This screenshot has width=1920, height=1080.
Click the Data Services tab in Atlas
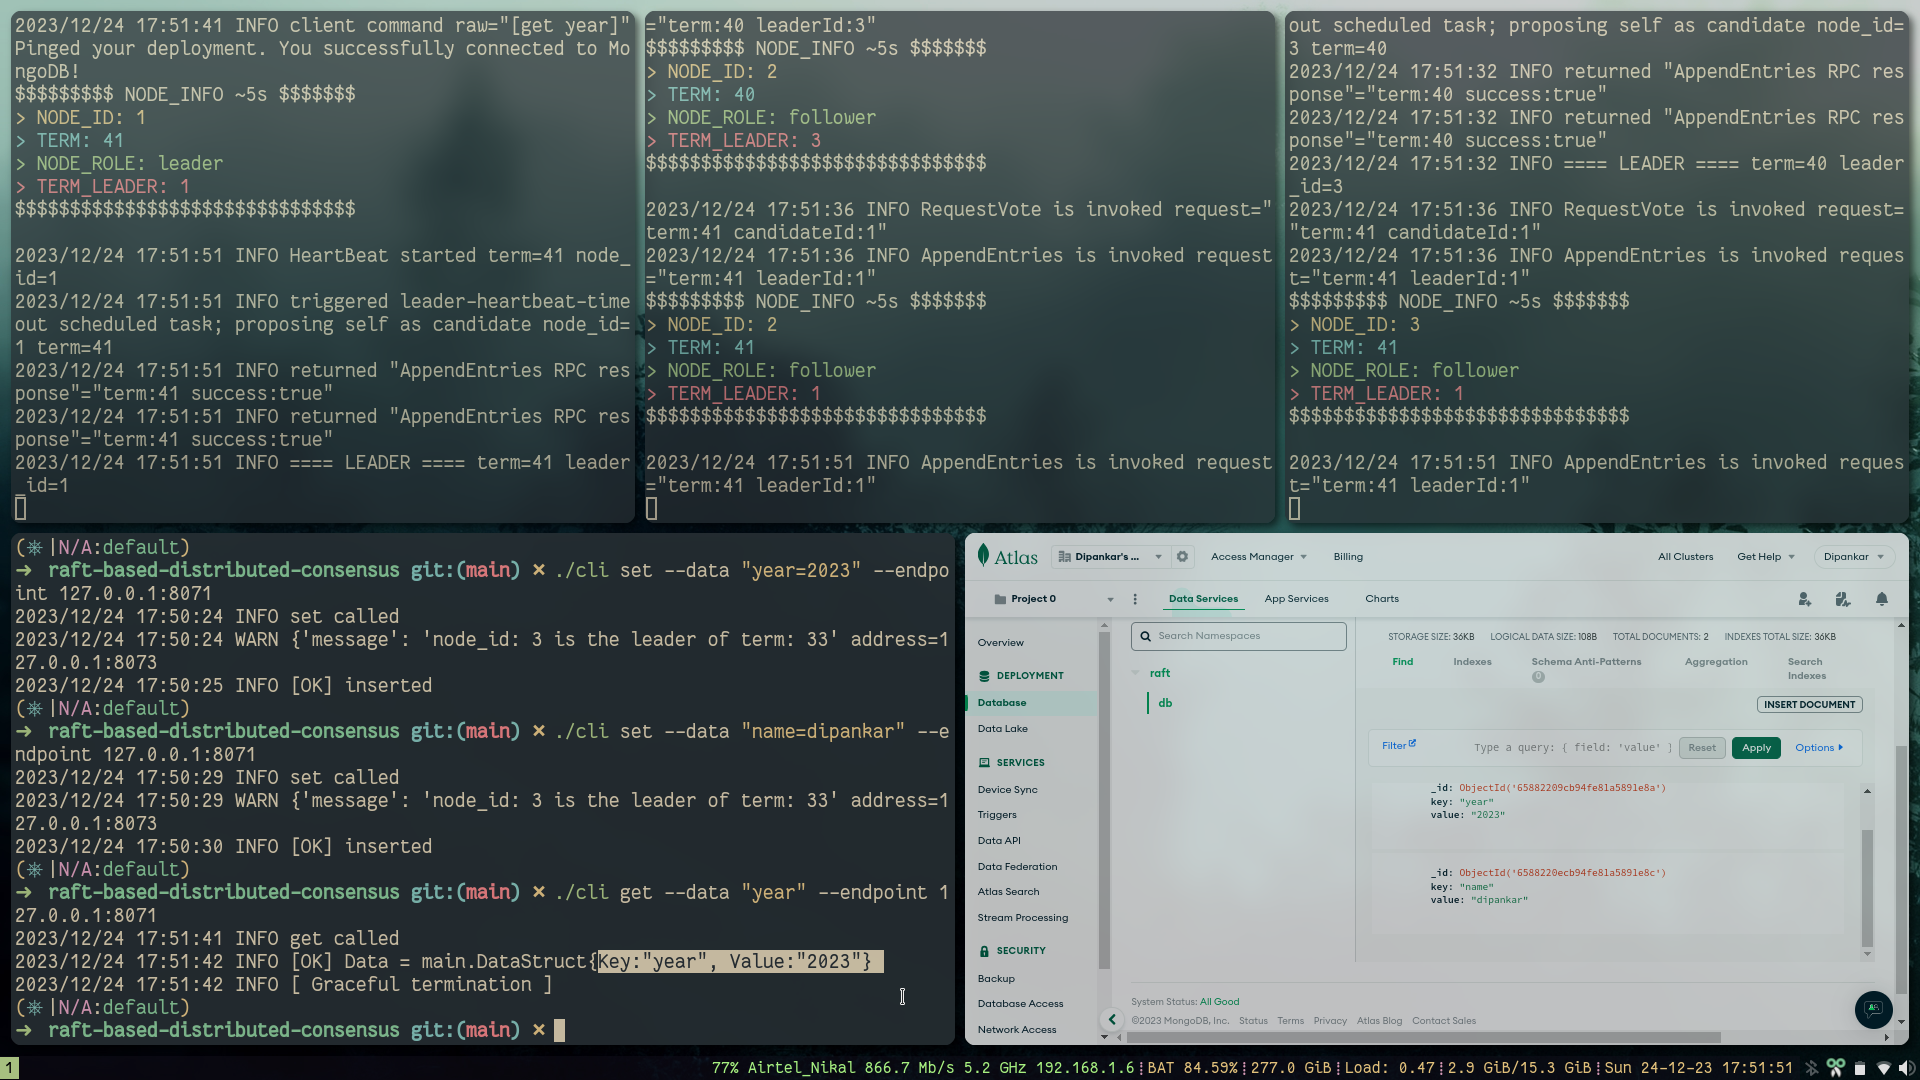pyautogui.click(x=1203, y=599)
